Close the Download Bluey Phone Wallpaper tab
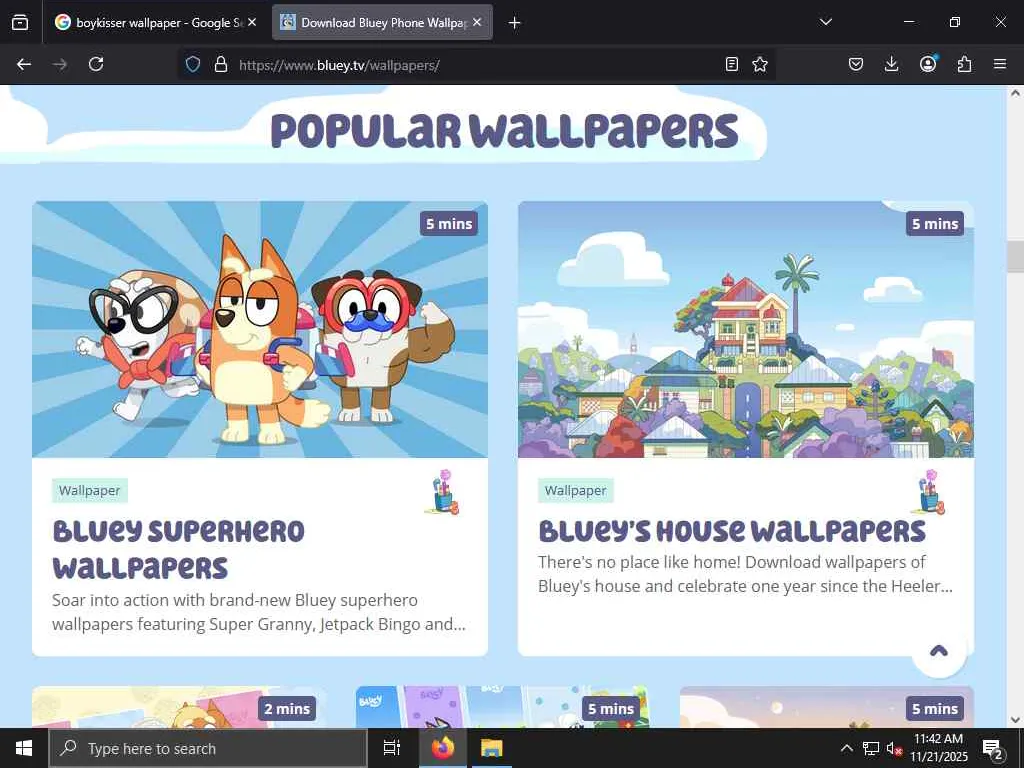Viewport: 1024px width, 768px height. (x=477, y=22)
